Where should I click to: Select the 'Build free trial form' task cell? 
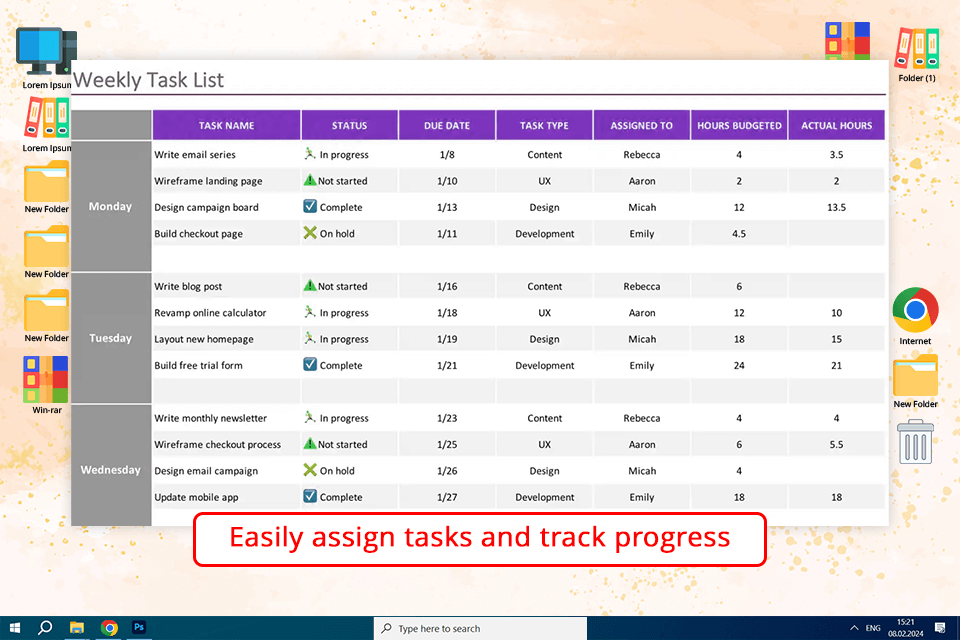point(227,365)
